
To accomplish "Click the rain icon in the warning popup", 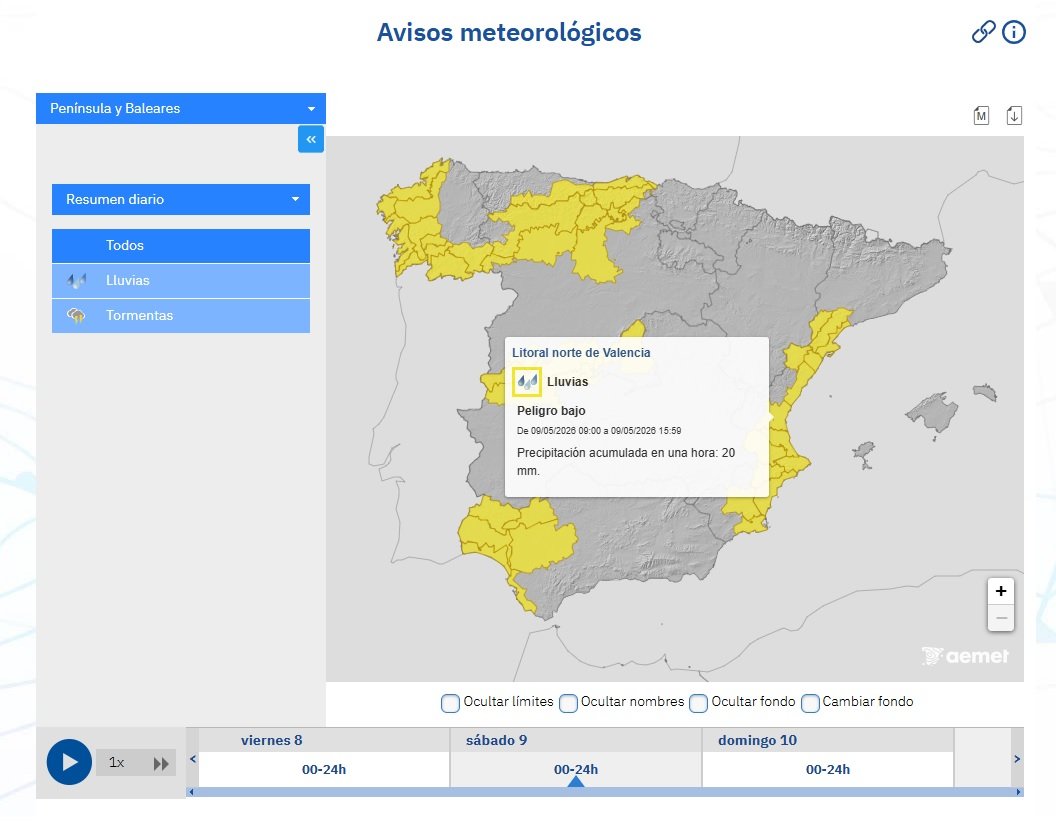I will click(x=527, y=382).
